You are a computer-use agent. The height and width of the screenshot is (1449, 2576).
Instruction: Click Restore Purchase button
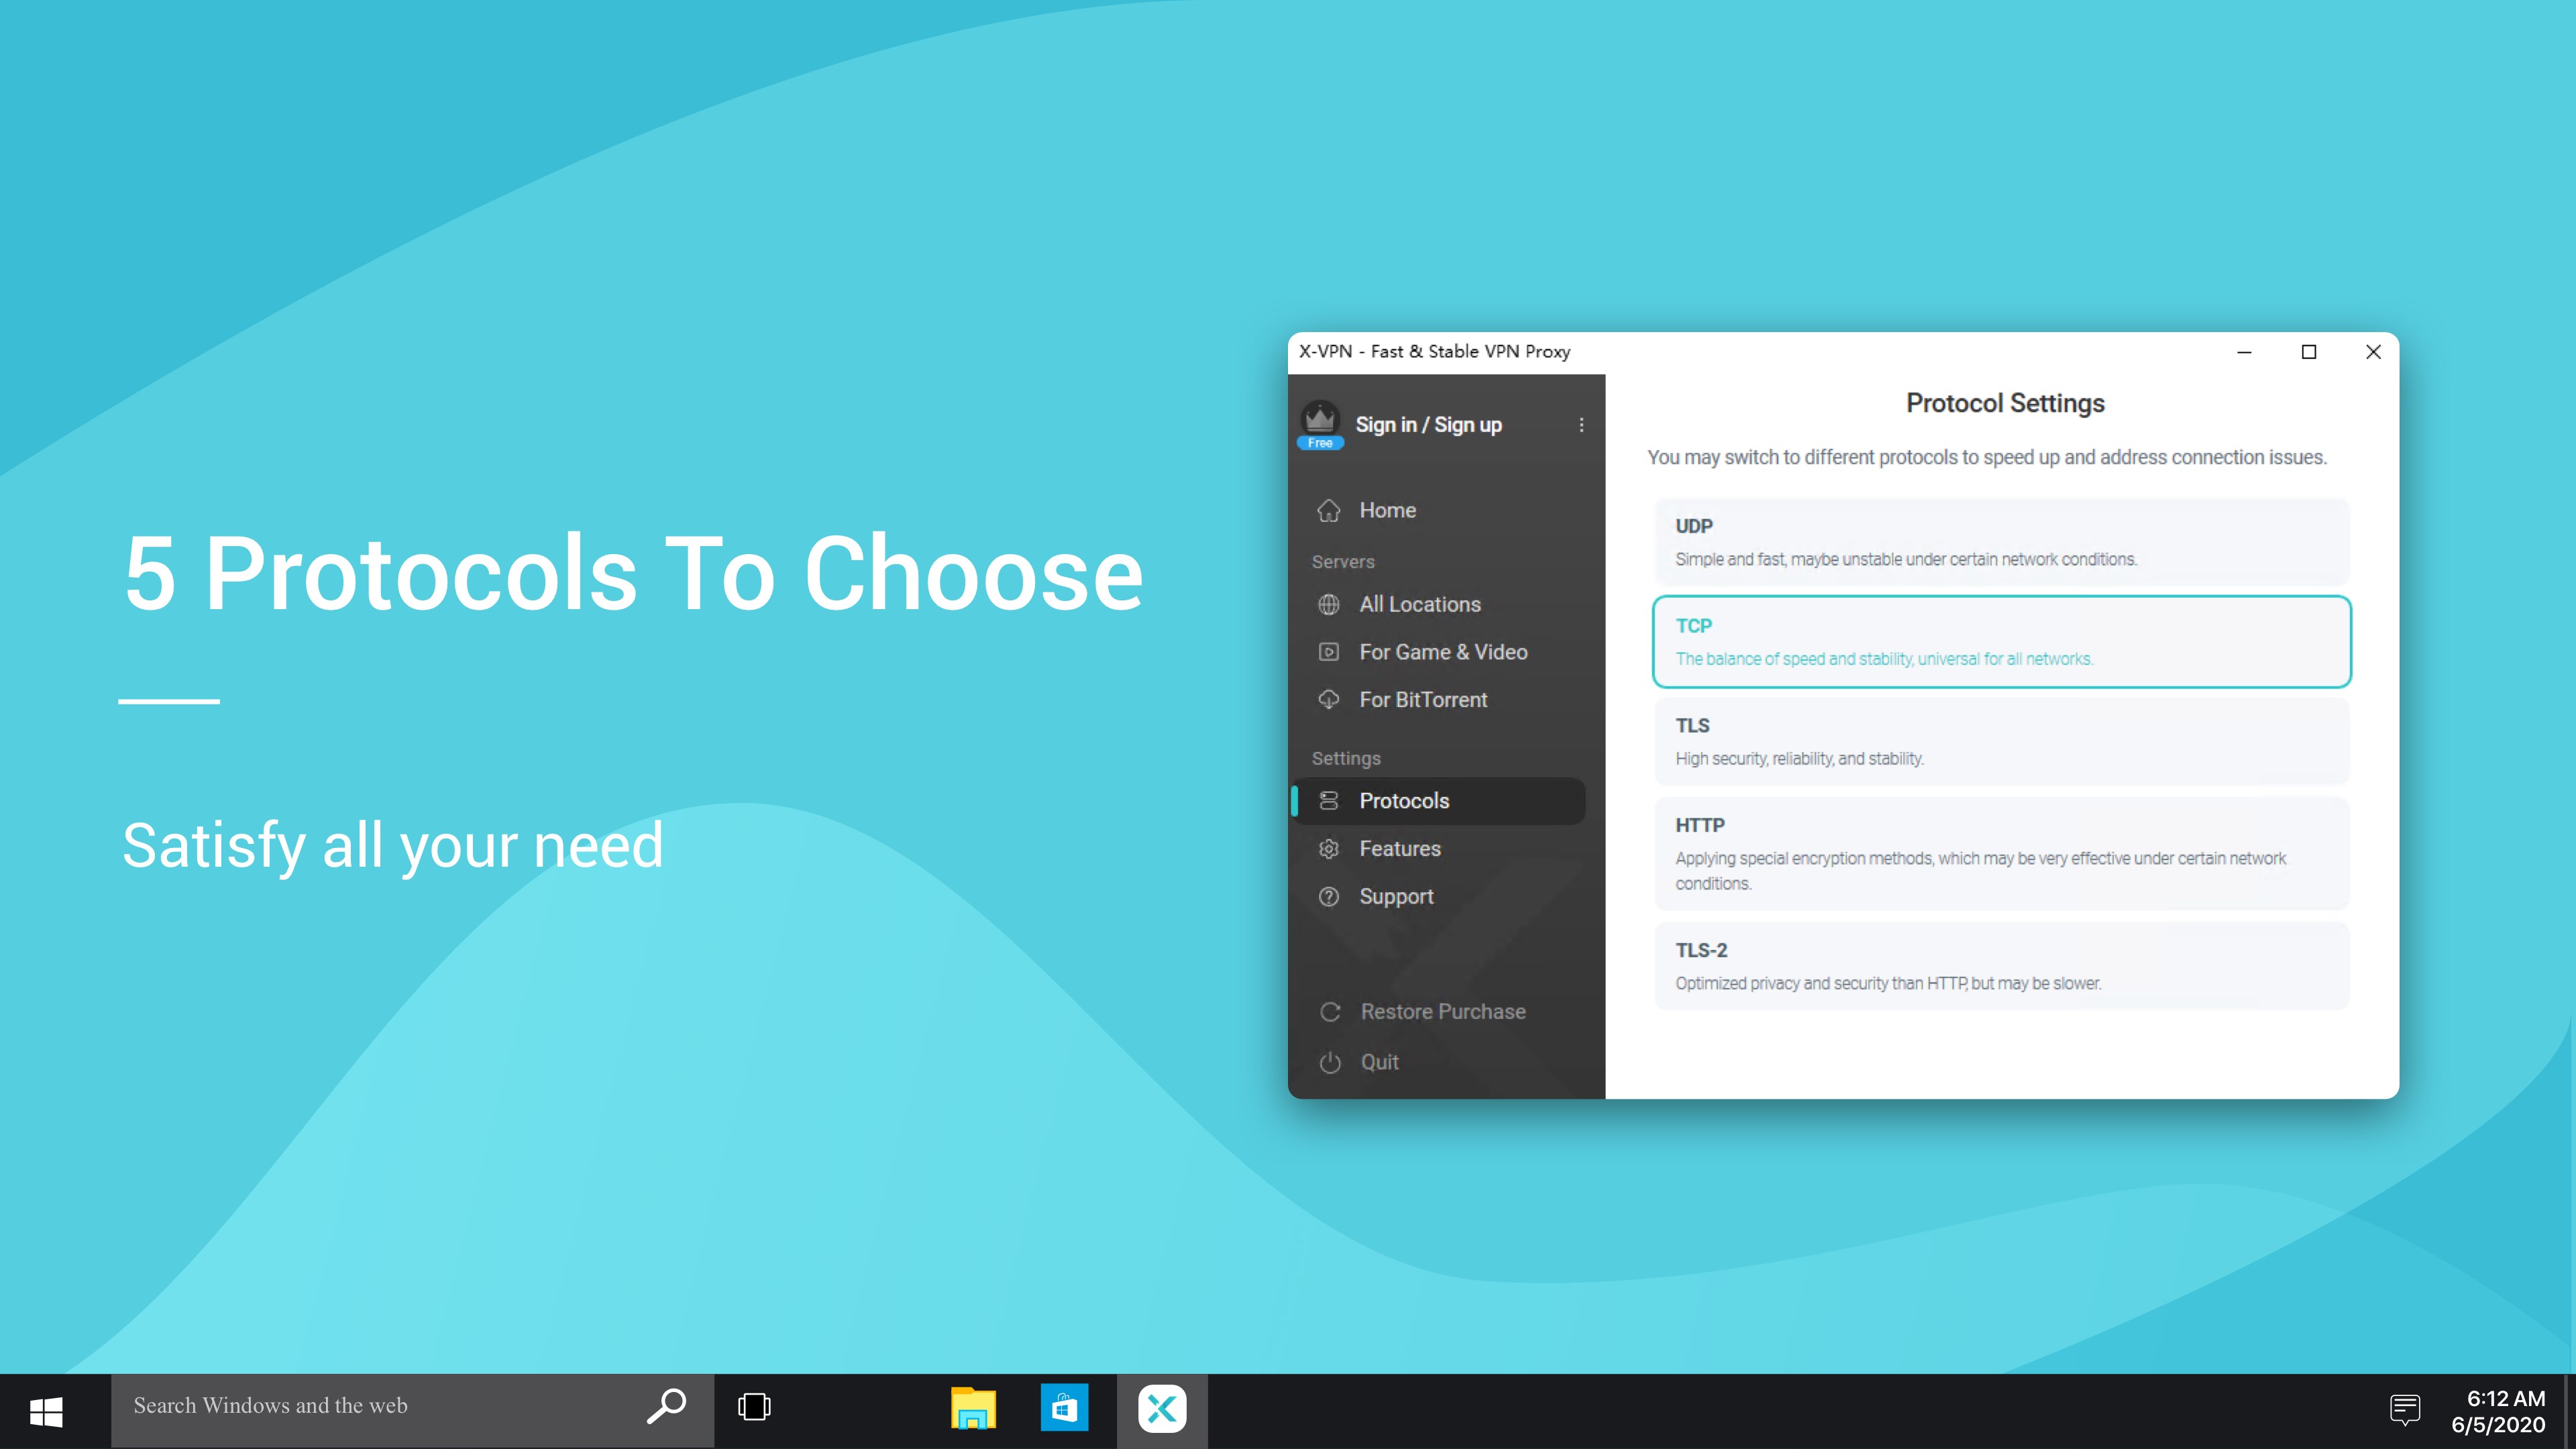[x=1442, y=1012]
